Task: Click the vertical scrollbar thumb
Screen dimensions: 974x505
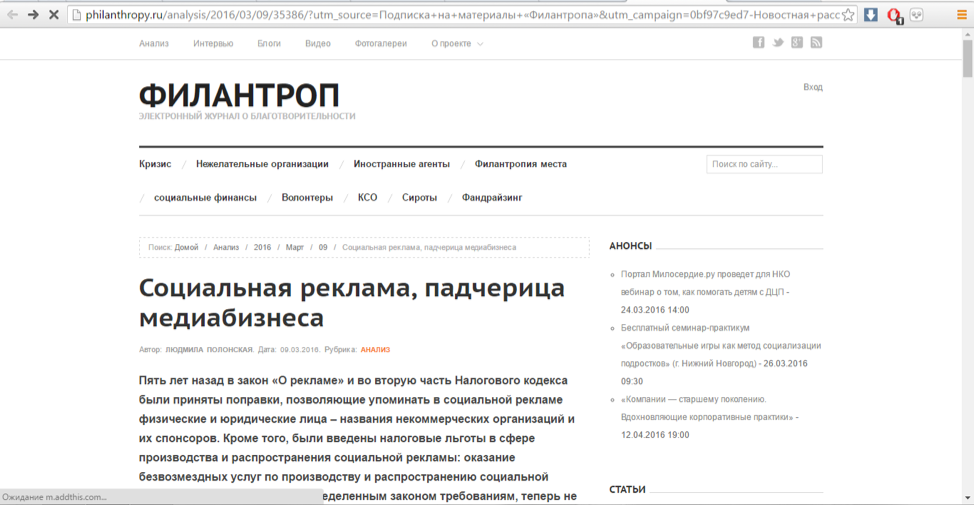Action: pos(967,58)
